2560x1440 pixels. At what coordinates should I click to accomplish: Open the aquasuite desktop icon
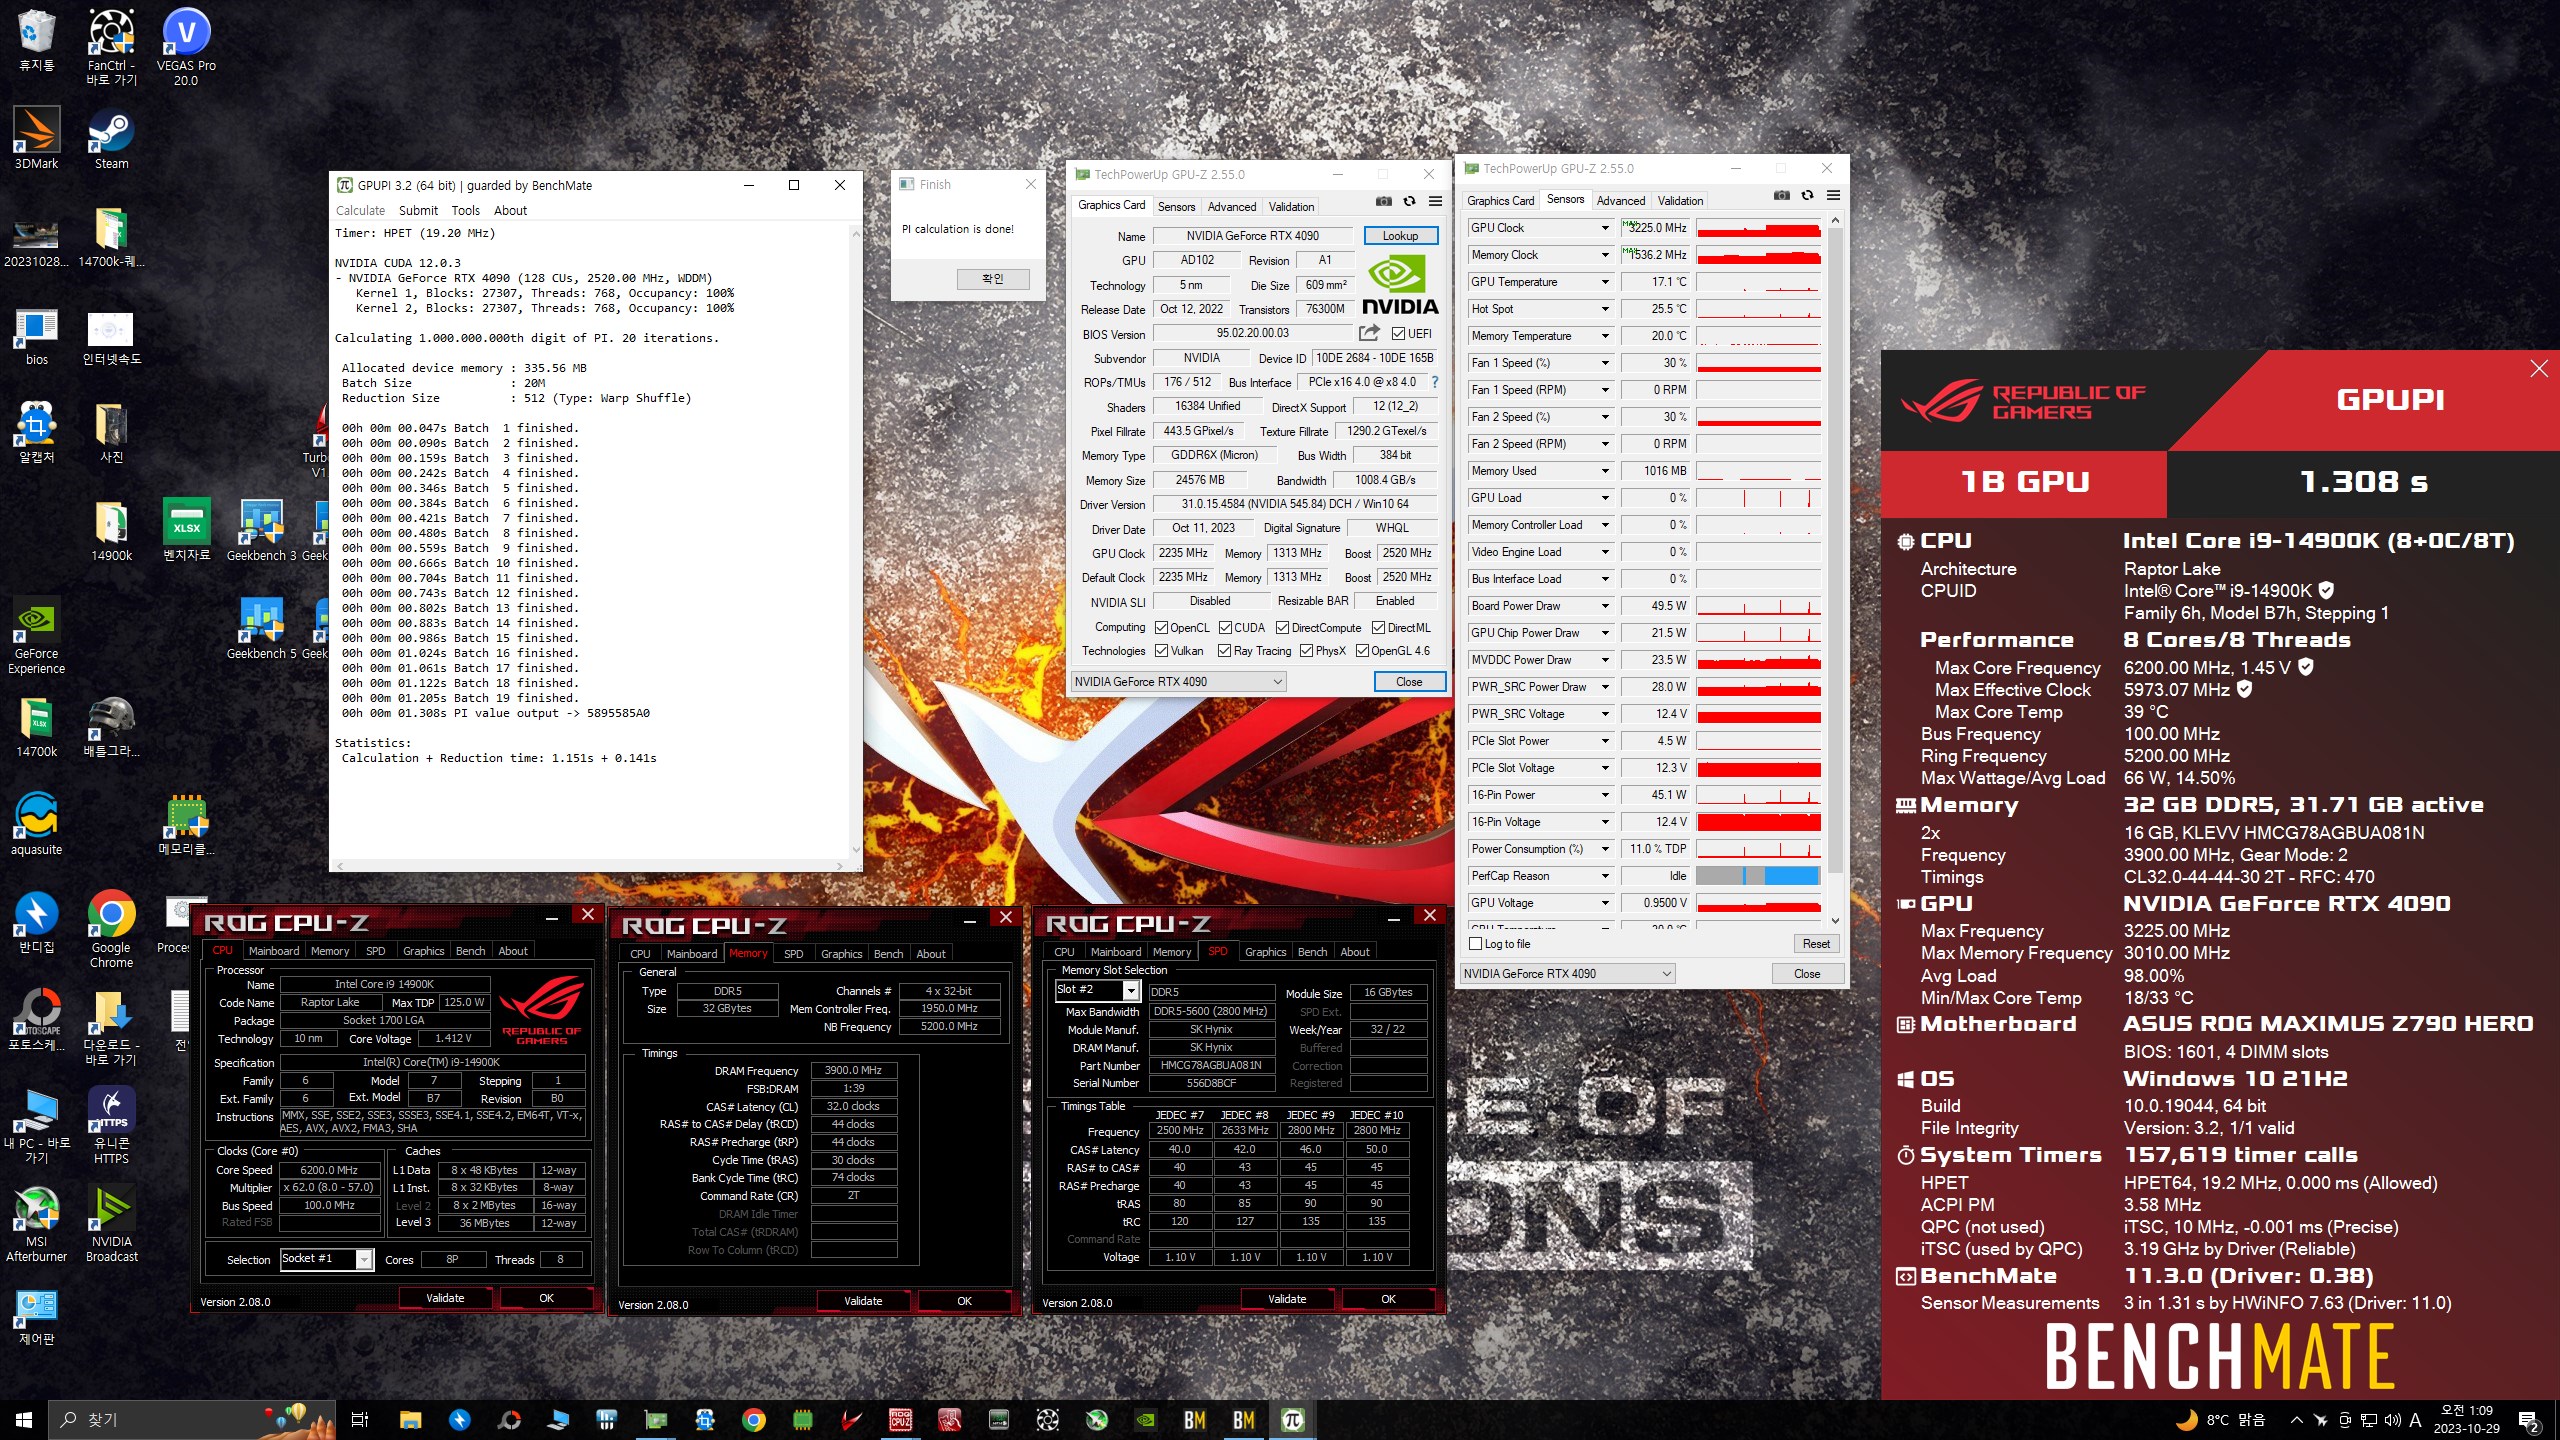(x=36, y=825)
